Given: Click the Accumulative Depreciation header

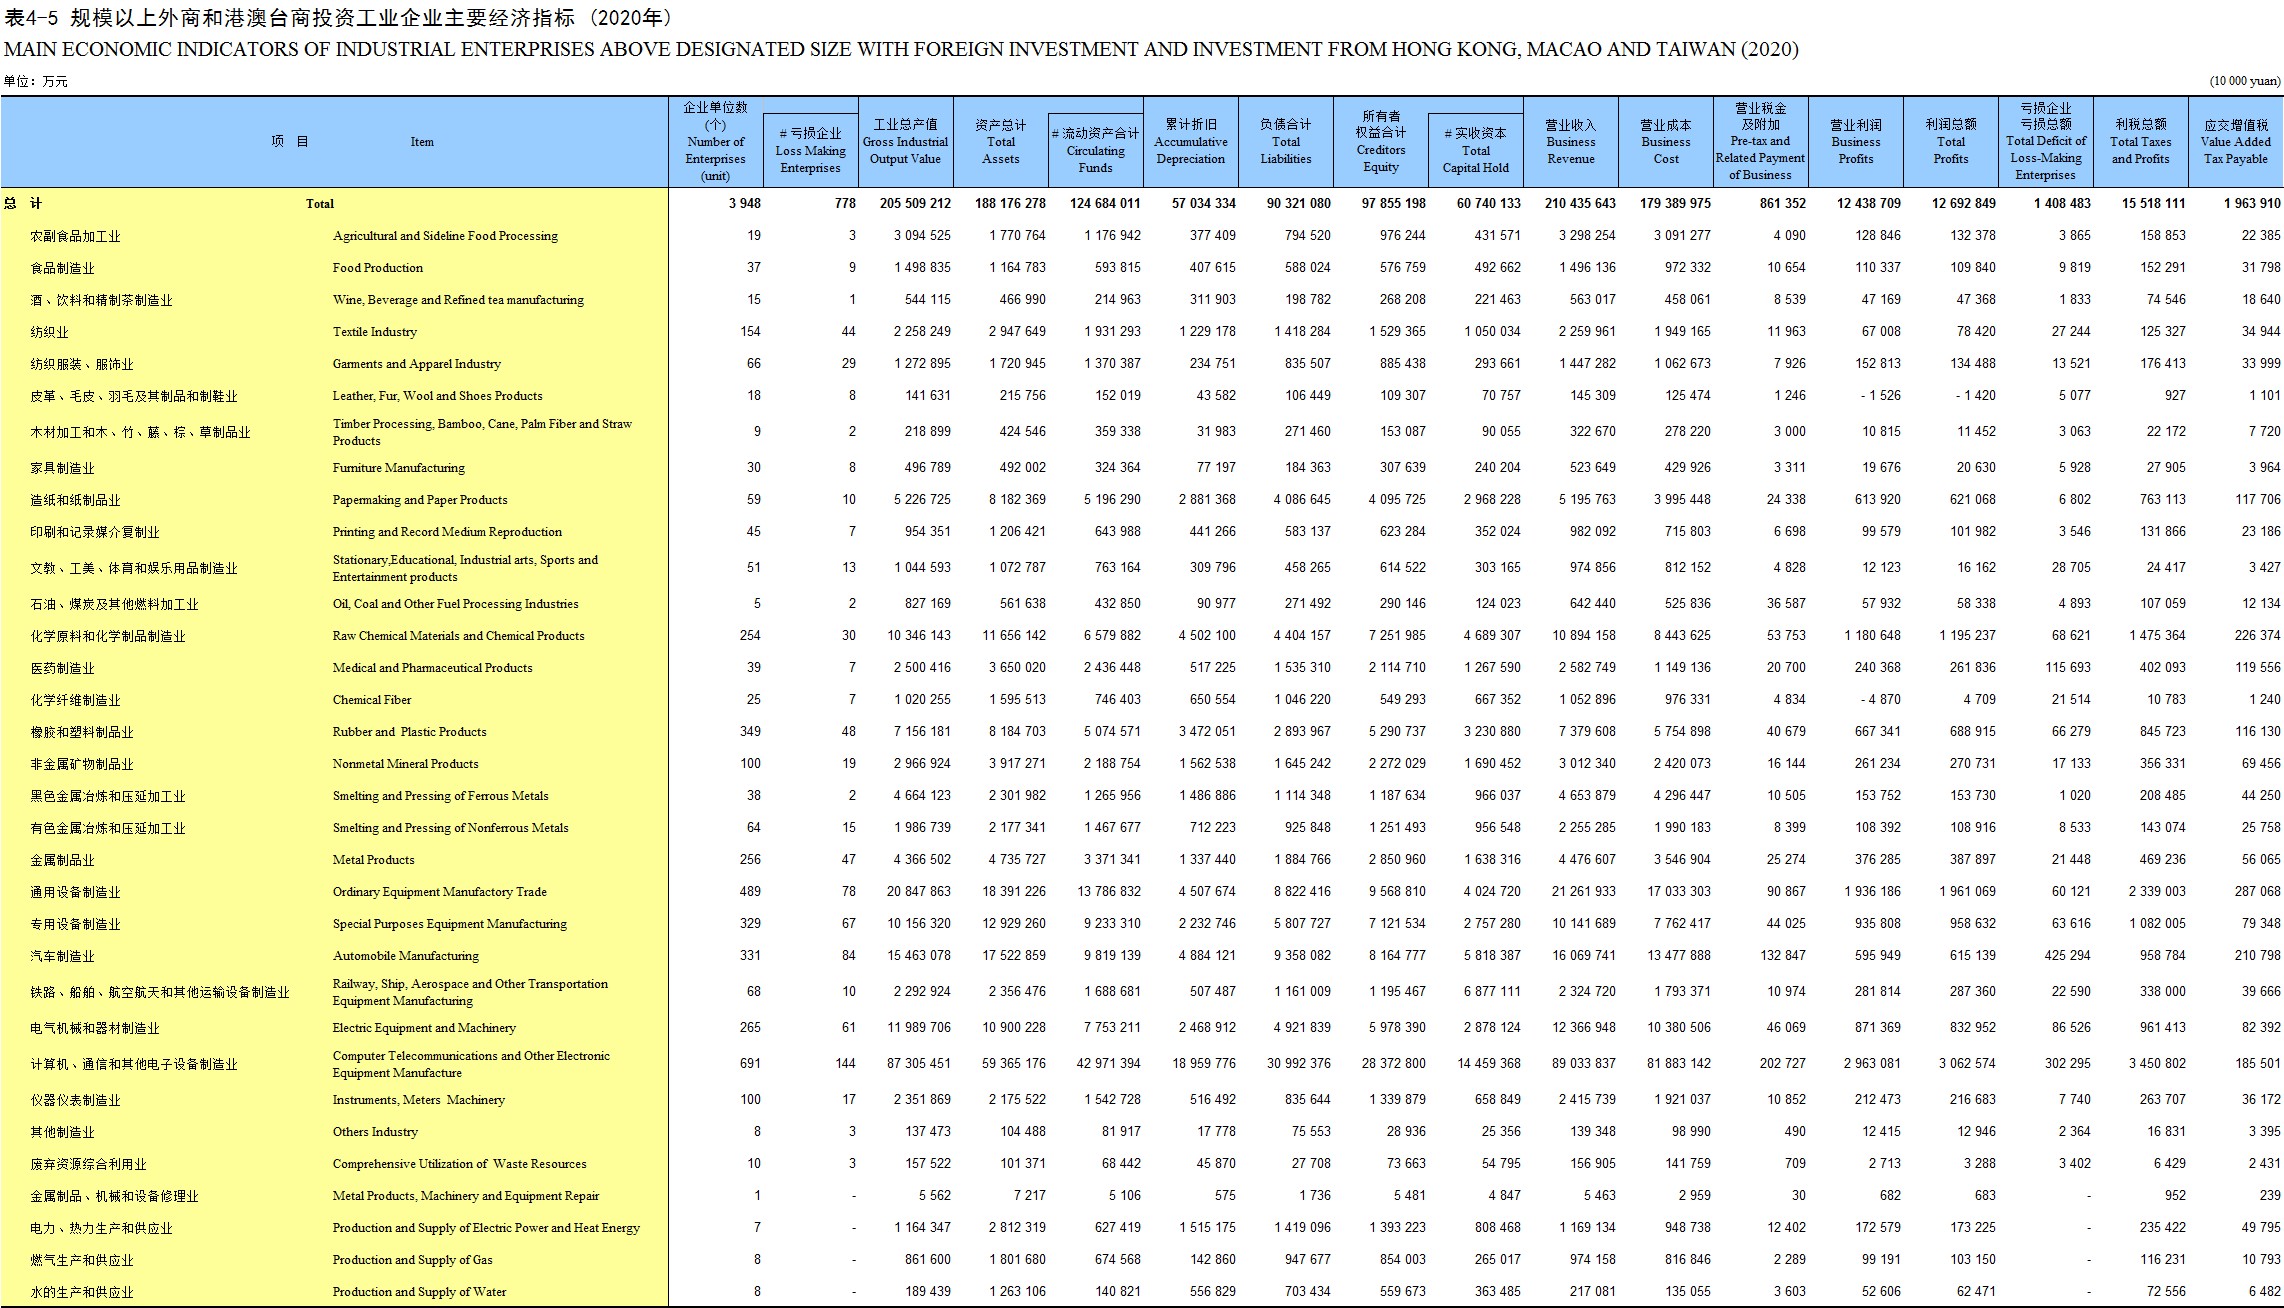Looking at the screenshot, I should pos(1190,141).
